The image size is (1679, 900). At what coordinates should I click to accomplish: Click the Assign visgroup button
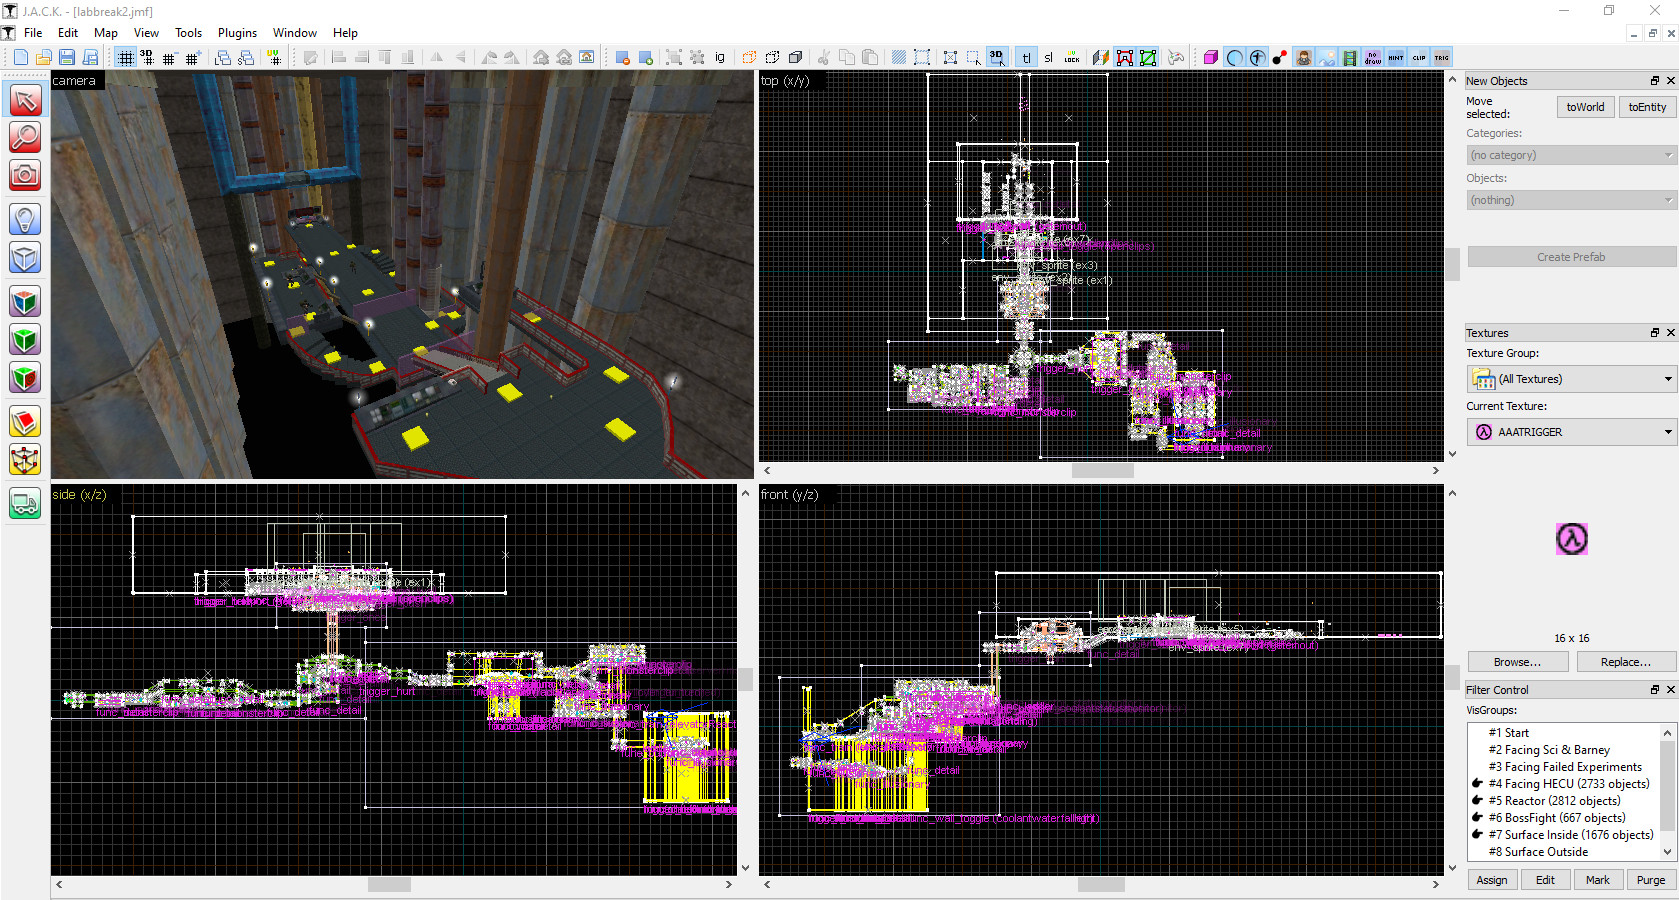click(1492, 880)
